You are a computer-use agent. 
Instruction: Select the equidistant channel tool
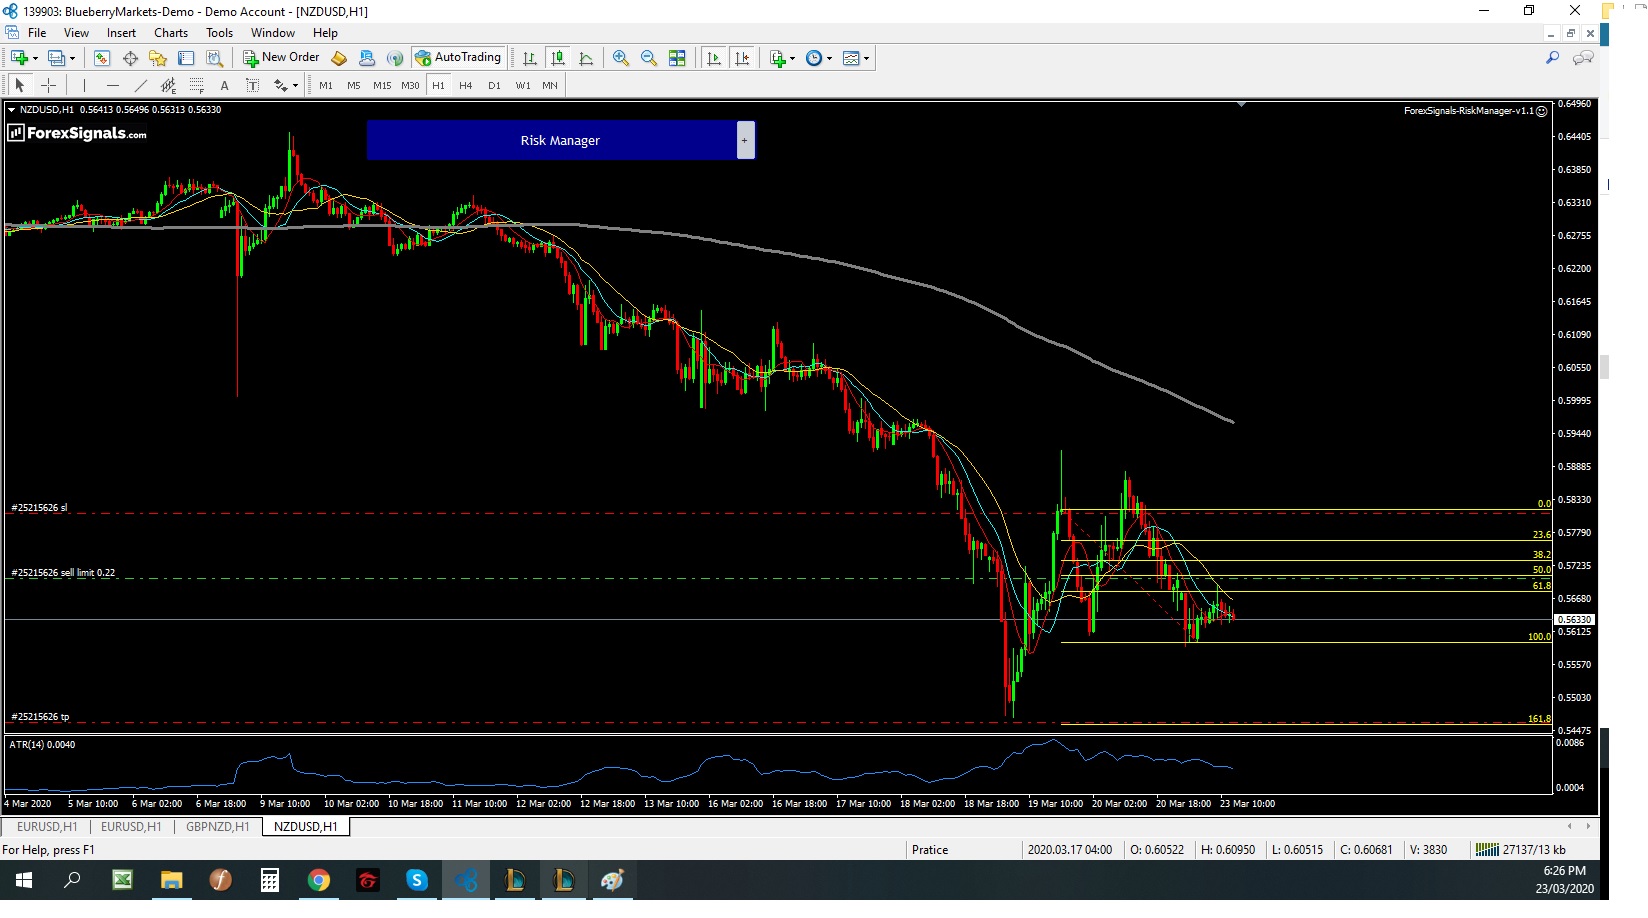169,85
